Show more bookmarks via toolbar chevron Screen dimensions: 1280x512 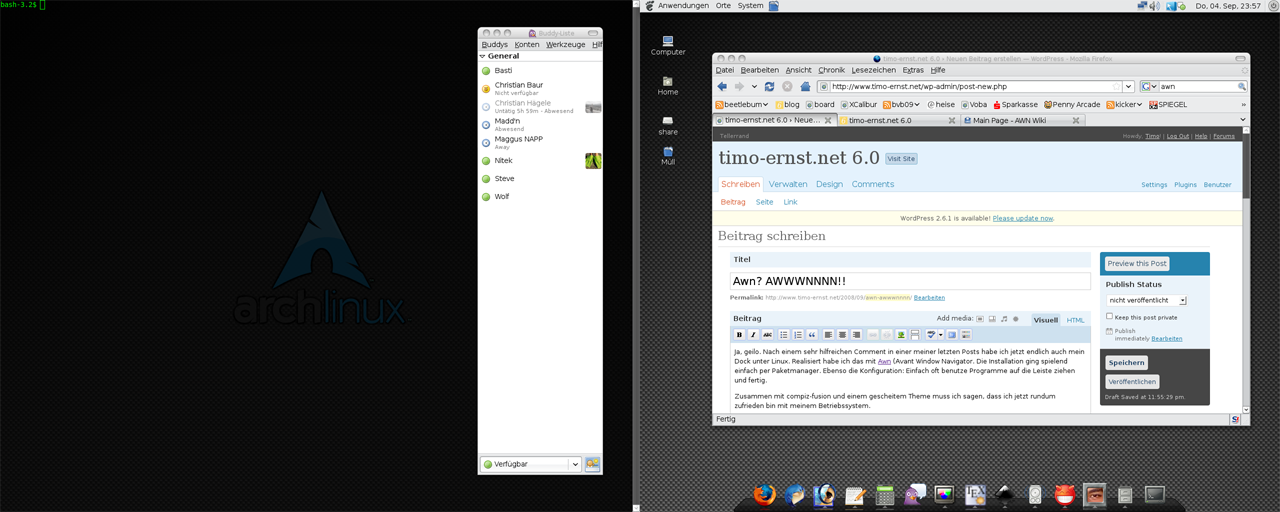1243,104
